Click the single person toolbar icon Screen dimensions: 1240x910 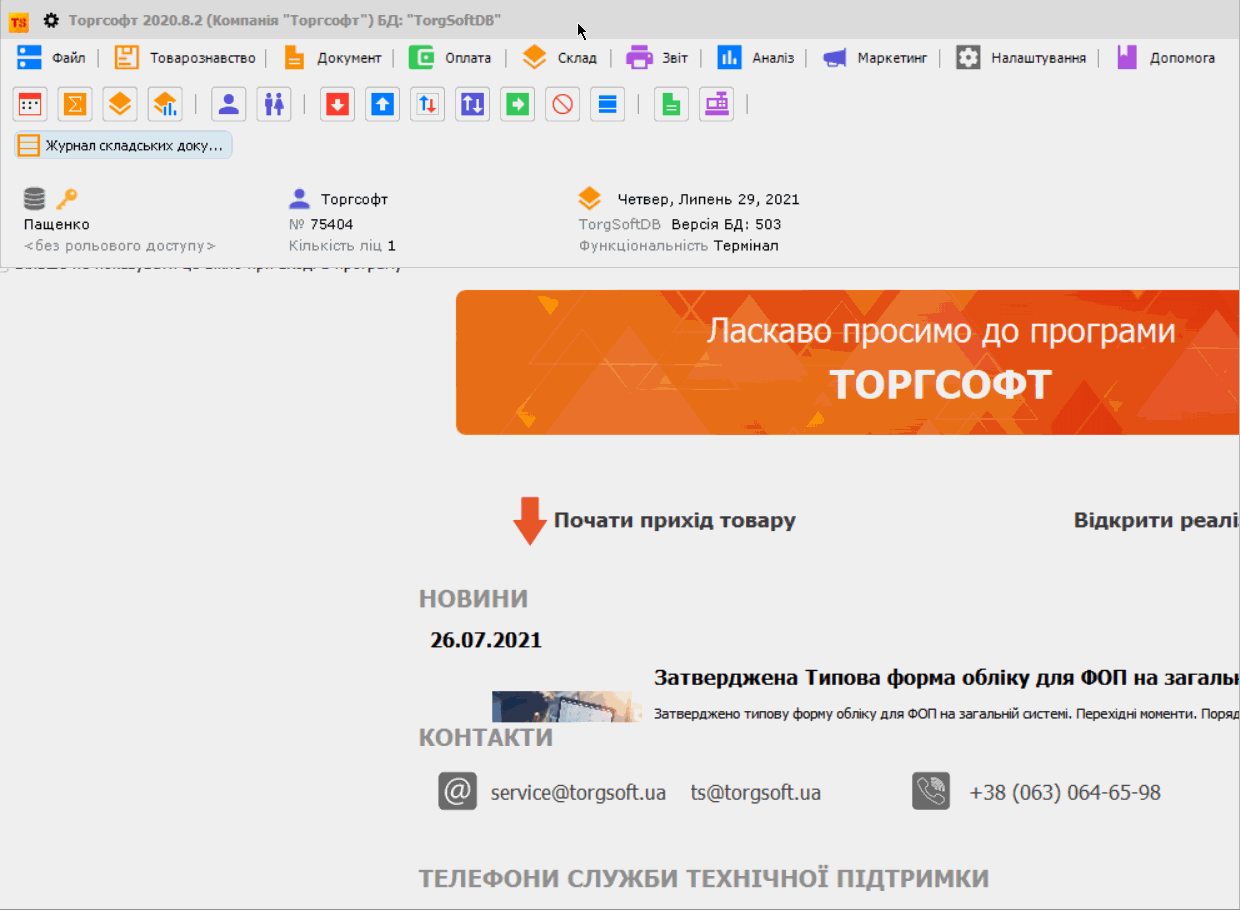tap(229, 104)
